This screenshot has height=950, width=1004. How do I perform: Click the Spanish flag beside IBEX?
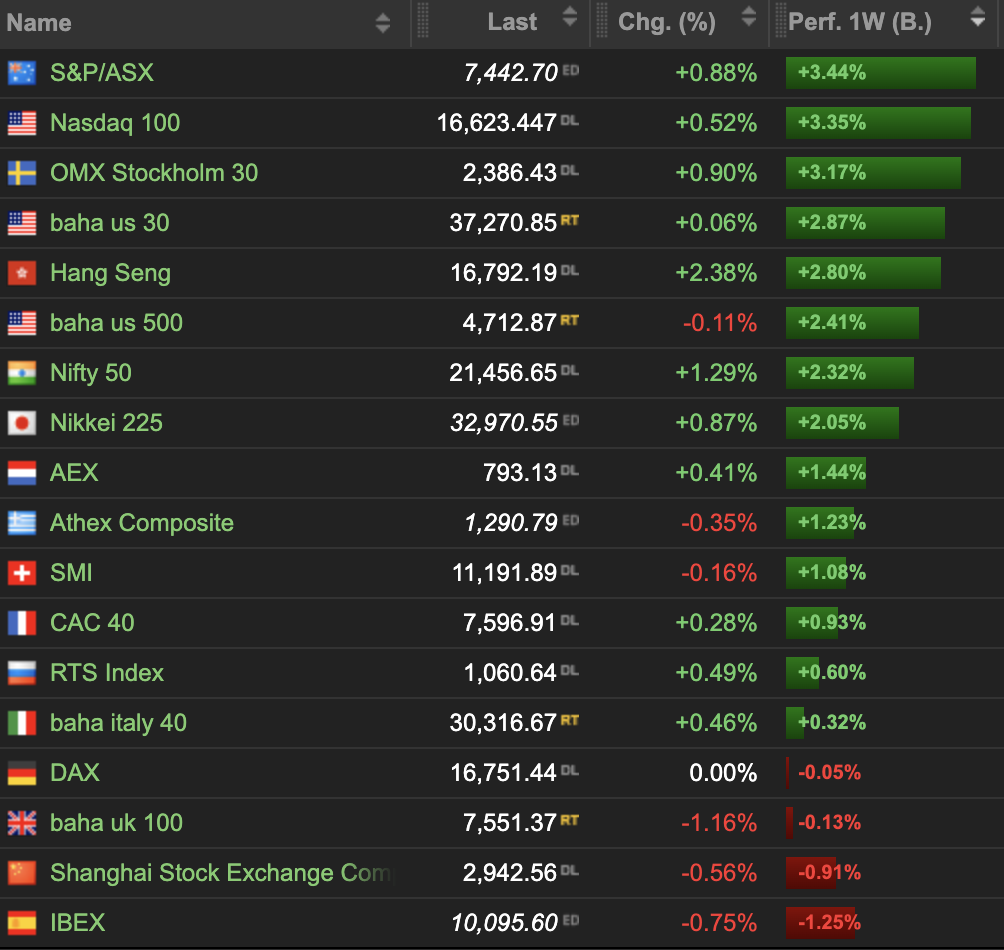pyautogui.click(x=22, y=922)
